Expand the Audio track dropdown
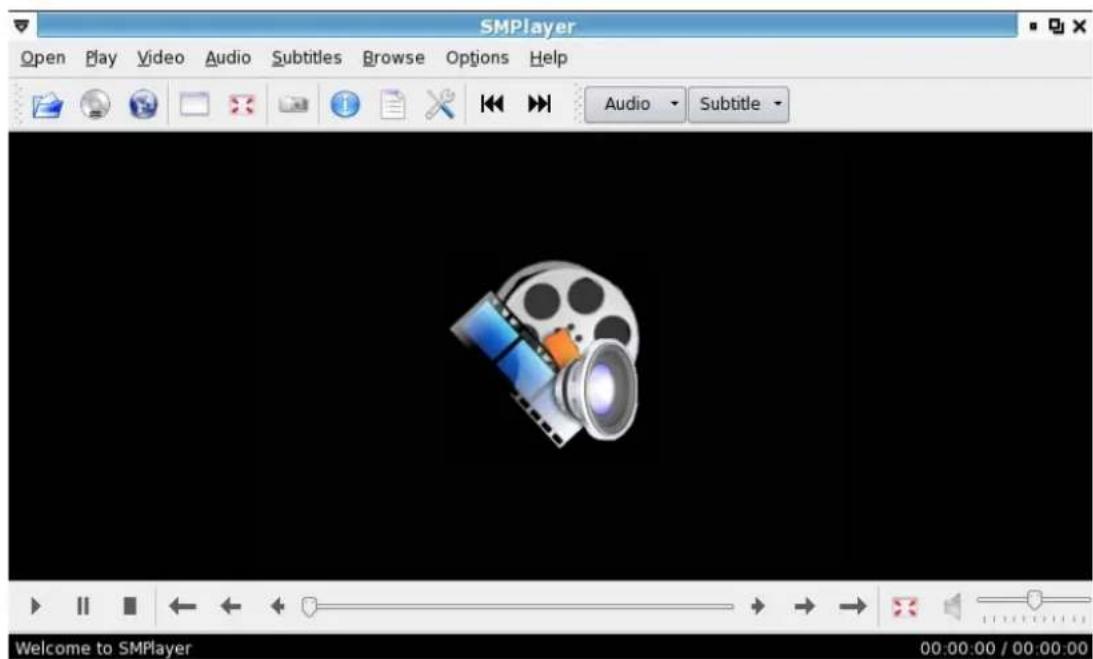The image size is (1093, 659). point(635,104)
